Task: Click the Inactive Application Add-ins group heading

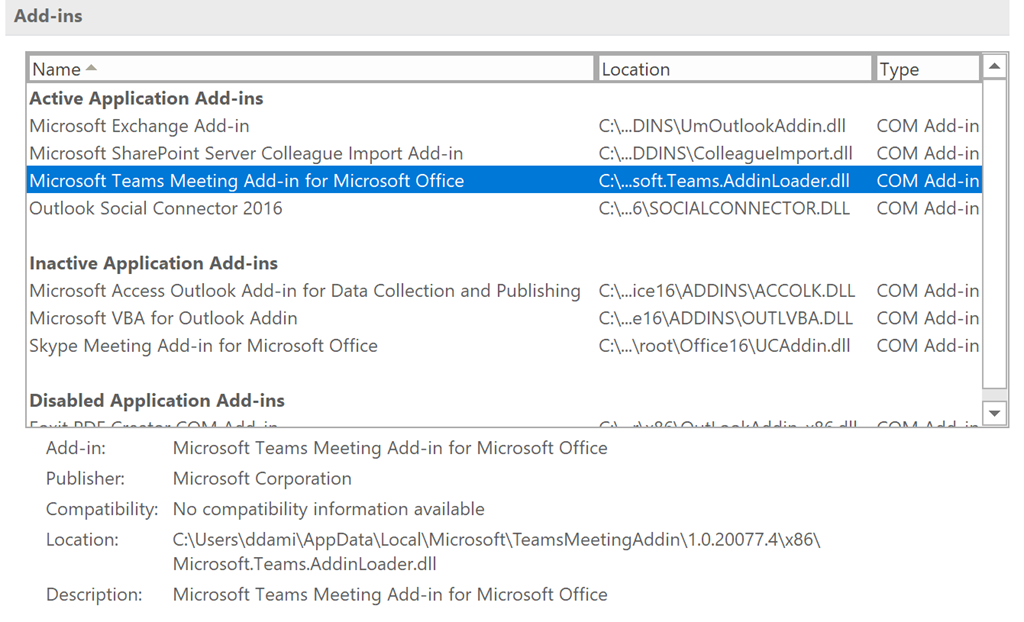Action: coord(153,263)
